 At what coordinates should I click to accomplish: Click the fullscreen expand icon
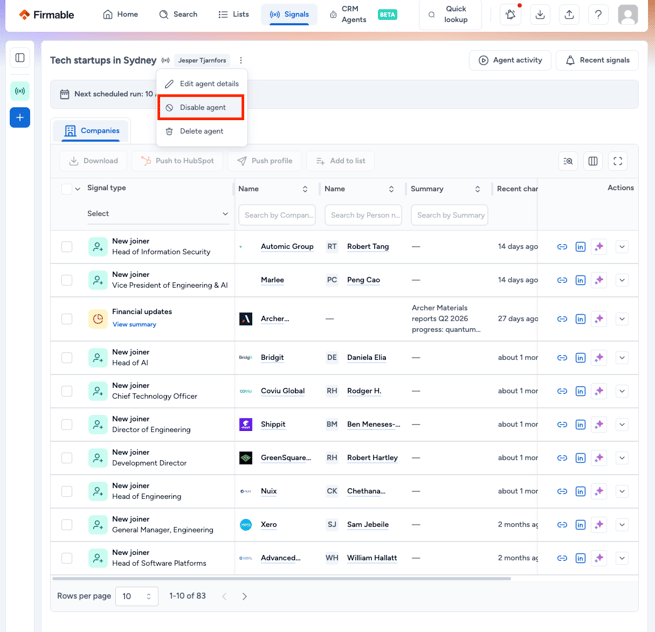[618, 161]
